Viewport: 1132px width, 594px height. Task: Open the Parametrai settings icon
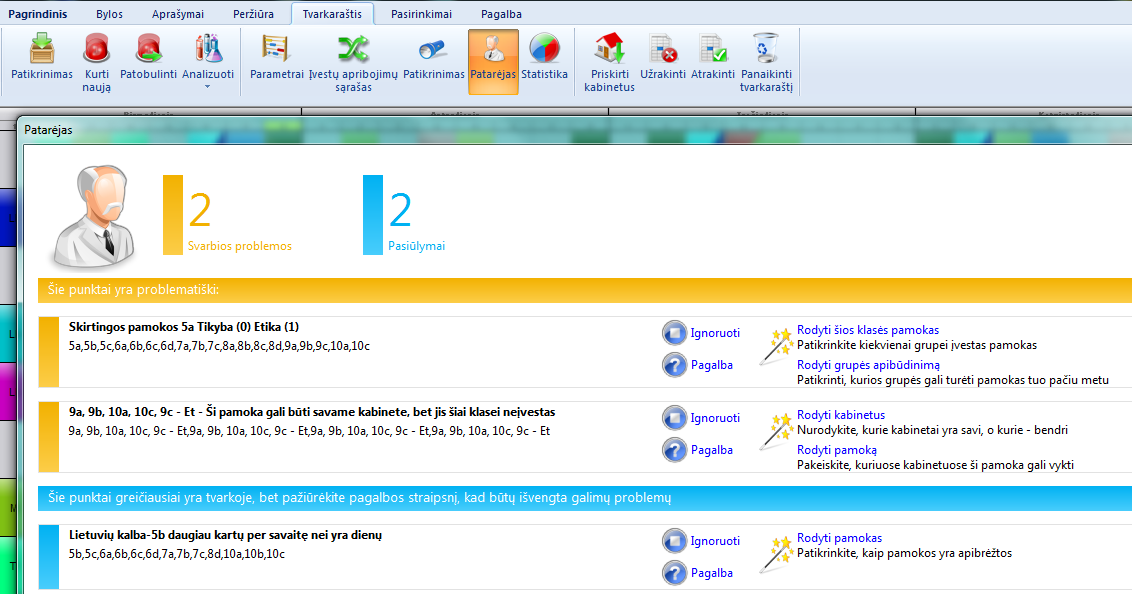tap(276, 50)
